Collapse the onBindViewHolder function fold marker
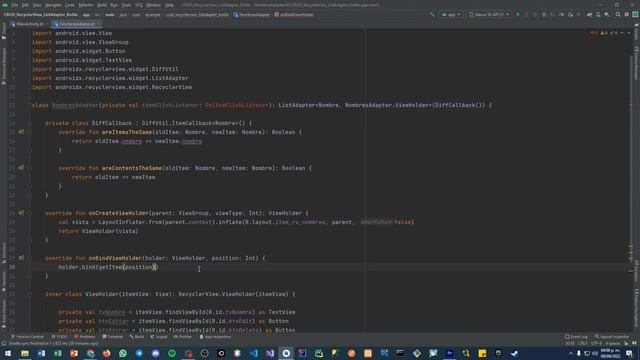Screen dimensions: 640x360 29,258
